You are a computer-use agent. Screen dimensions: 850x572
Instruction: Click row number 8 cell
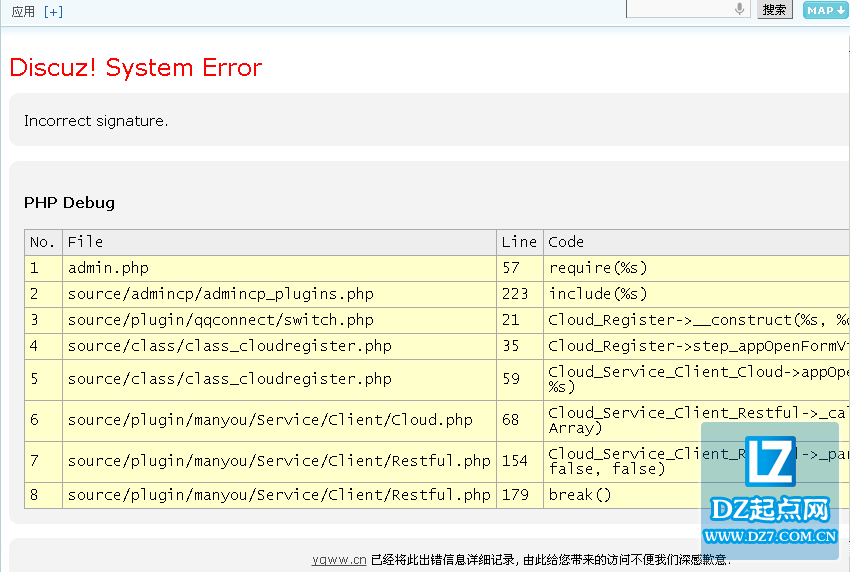point(43,496)
